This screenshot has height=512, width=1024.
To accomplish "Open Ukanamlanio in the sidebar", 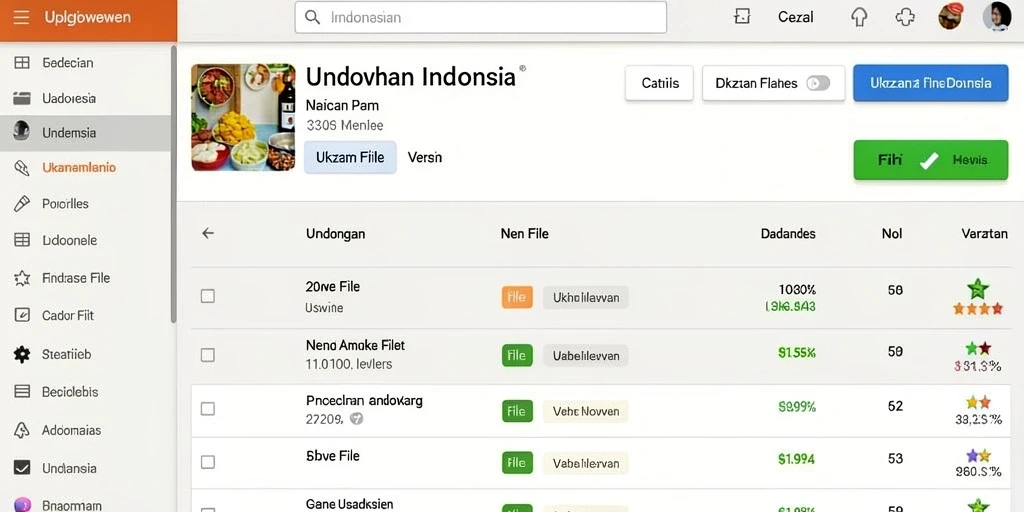I will point(79,168).
